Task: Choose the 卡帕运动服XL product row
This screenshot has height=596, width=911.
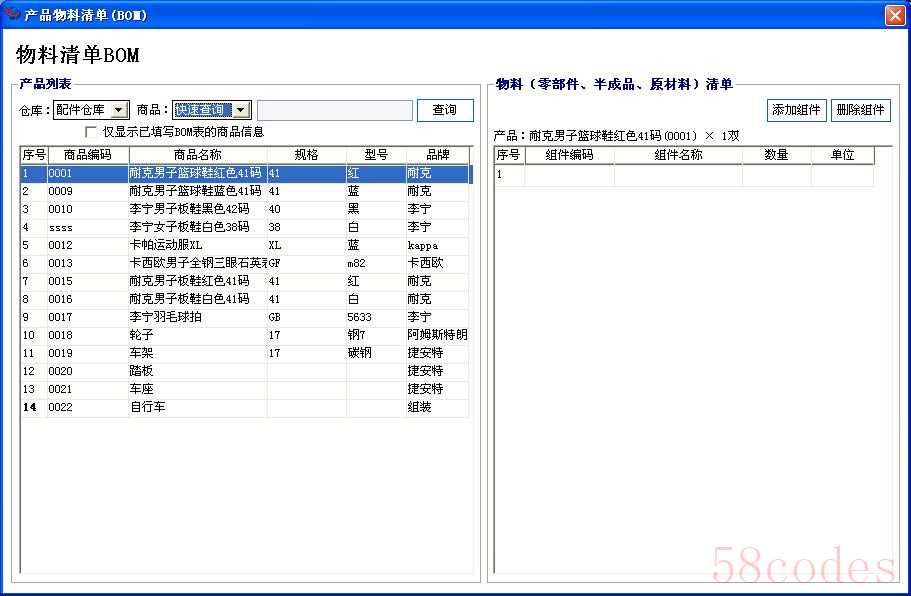Action: (x=195, y=245)
